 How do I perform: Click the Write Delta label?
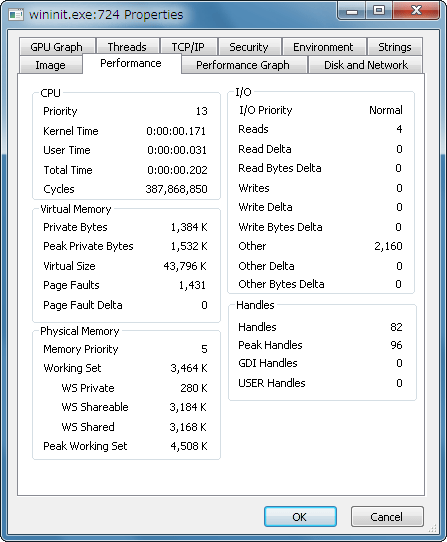(266, 207)
